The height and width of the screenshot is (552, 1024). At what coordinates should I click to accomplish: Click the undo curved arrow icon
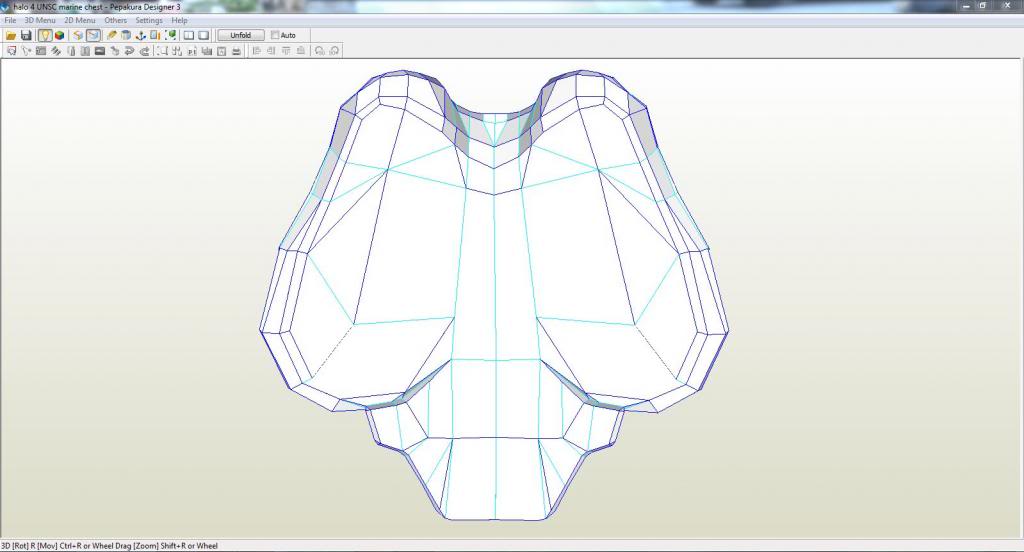(129, 51)
